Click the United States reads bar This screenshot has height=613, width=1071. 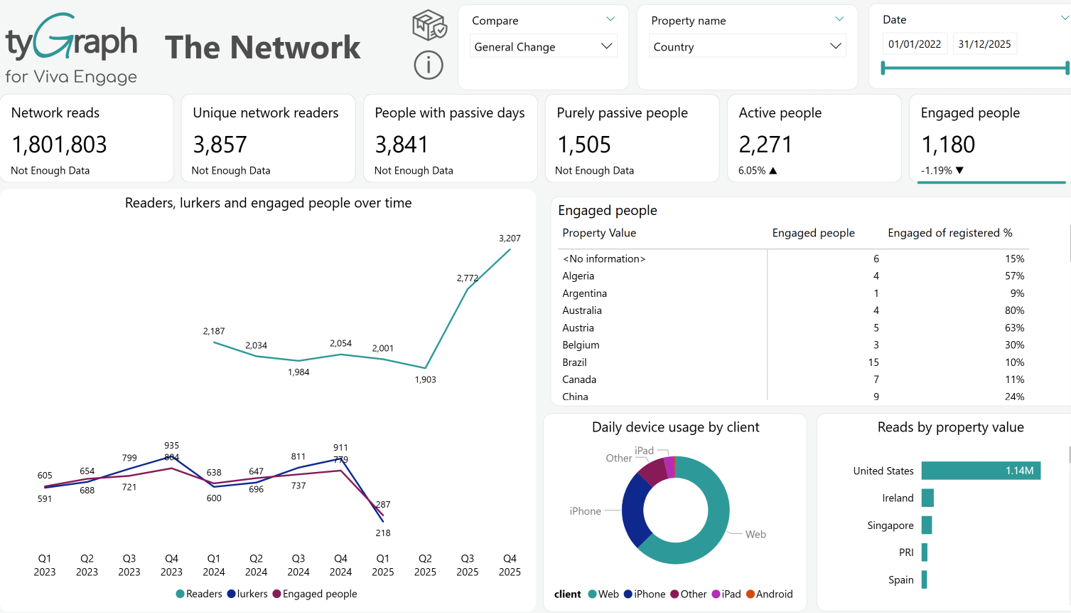pos(981,470)
